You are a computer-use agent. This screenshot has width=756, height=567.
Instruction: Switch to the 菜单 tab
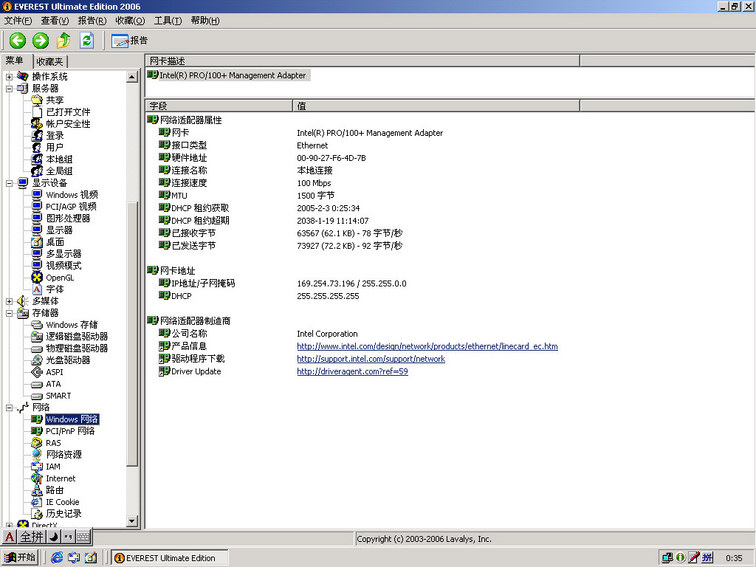click(x=15, y=61)
